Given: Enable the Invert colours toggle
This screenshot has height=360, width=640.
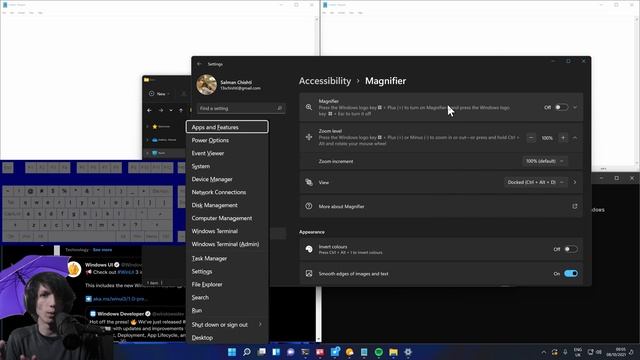Looking at the screenshot, I should (x=571, y=249).
